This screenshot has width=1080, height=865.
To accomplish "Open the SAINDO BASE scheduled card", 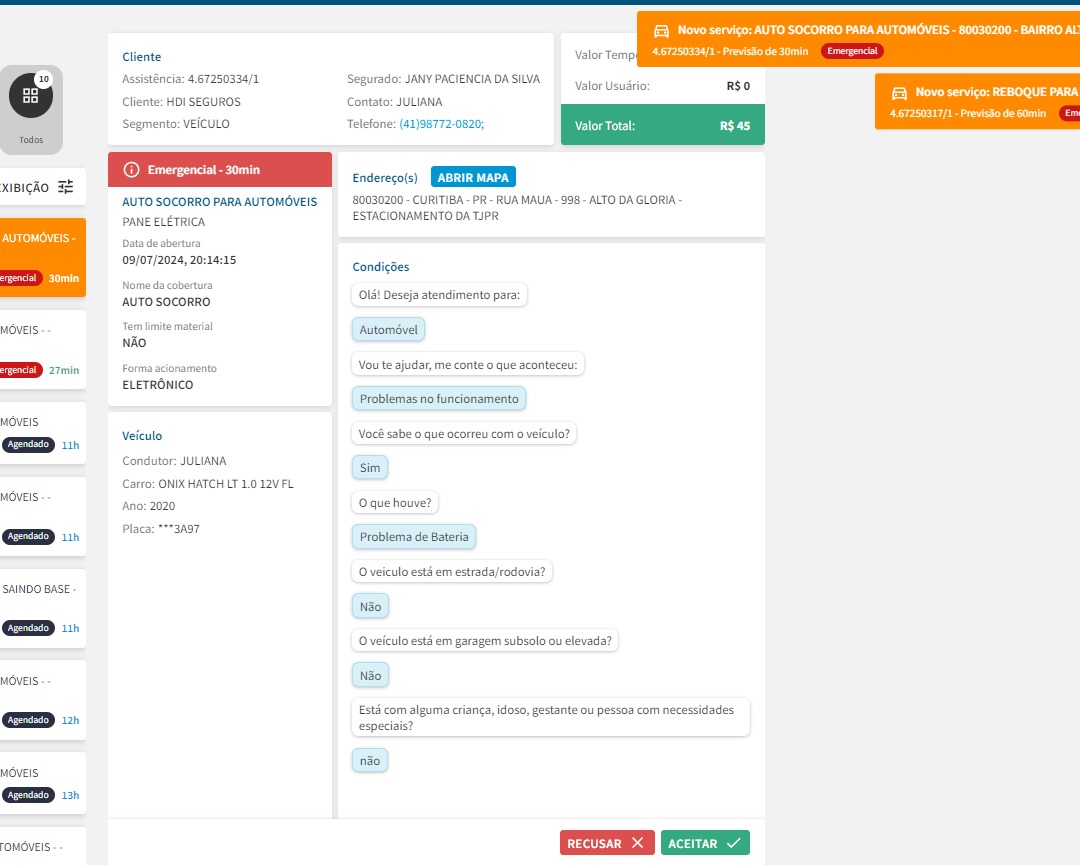I will [x=43, y=608].
